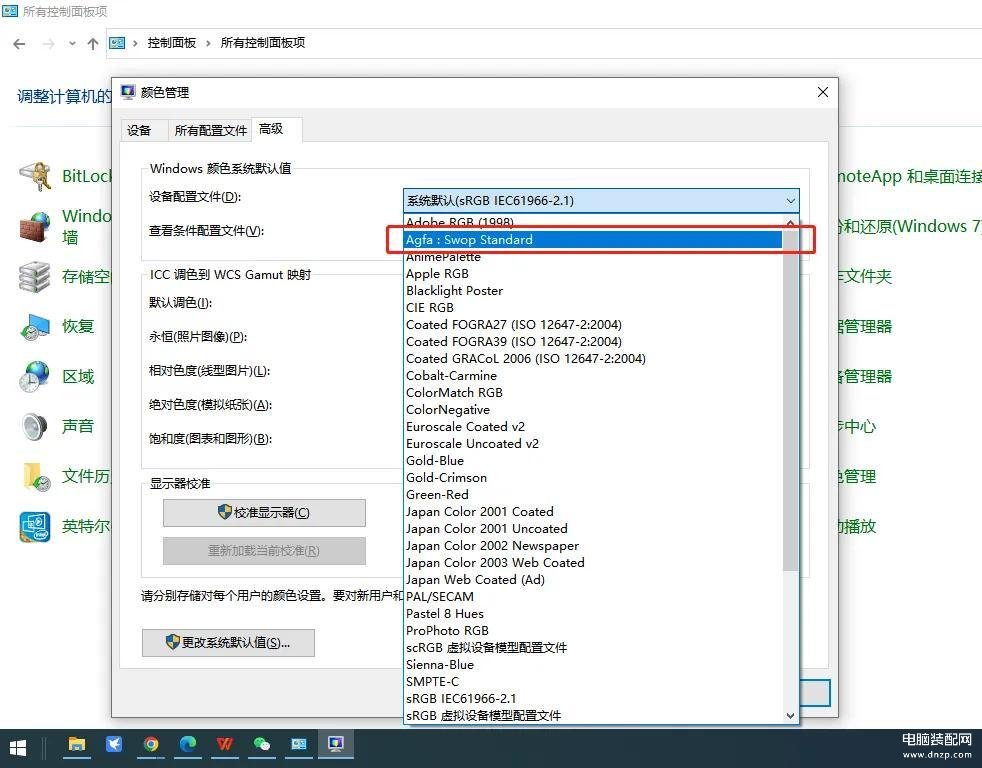982x768 pixels.
Task: Click the Control Panel icon in address bar
Action: (117, 43)
